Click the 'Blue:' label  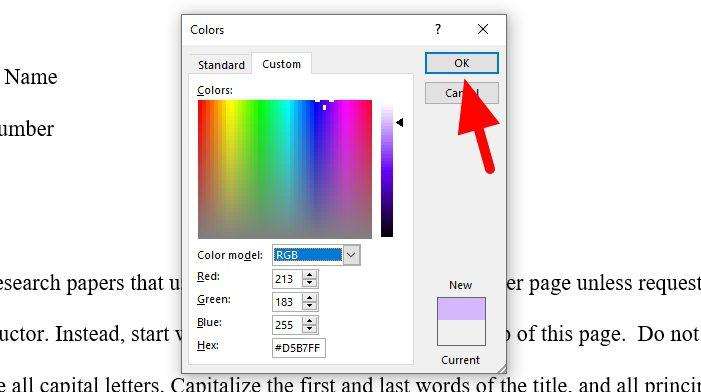tap(209, 322)
